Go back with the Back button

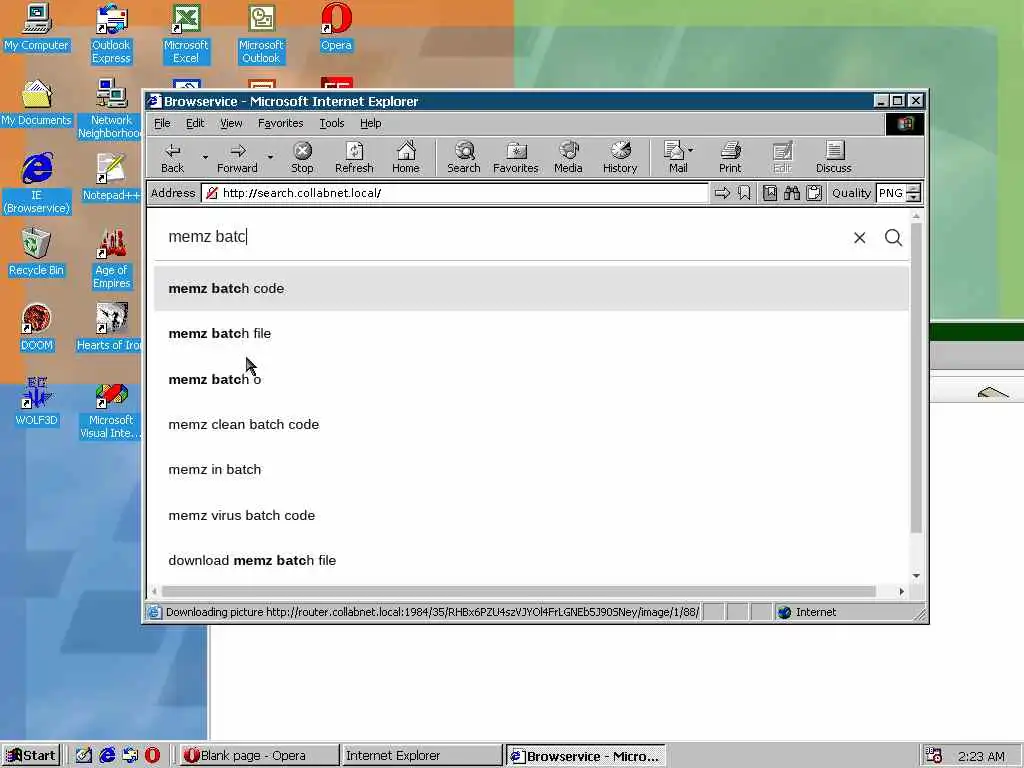(172, 157)
